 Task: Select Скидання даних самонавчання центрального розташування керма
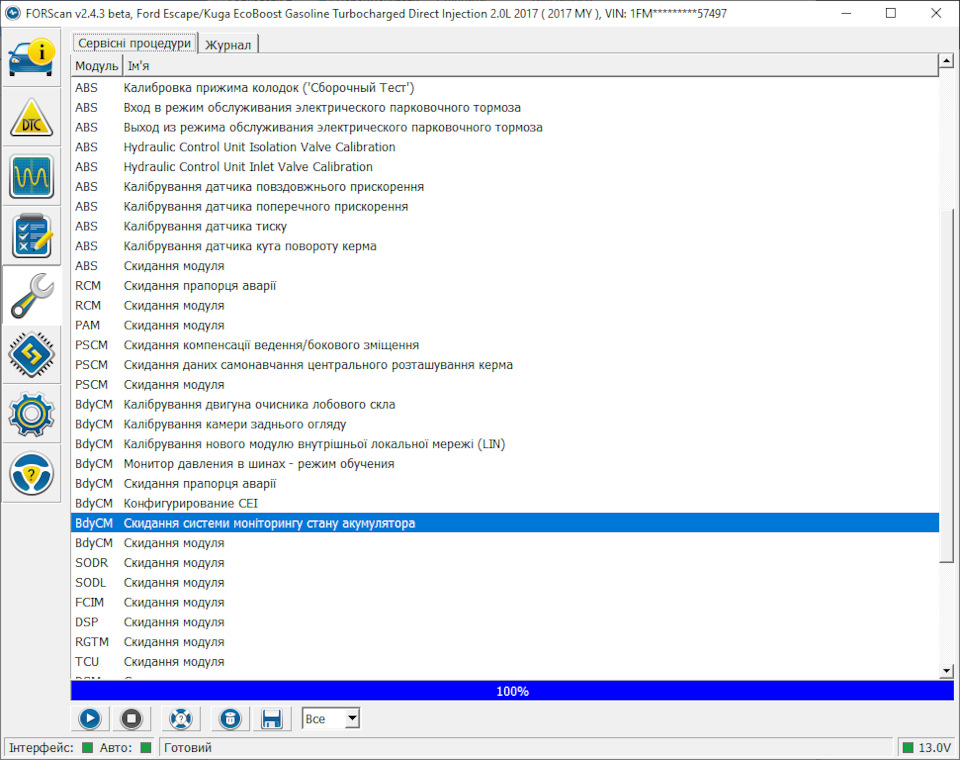[x=505, y=365]
